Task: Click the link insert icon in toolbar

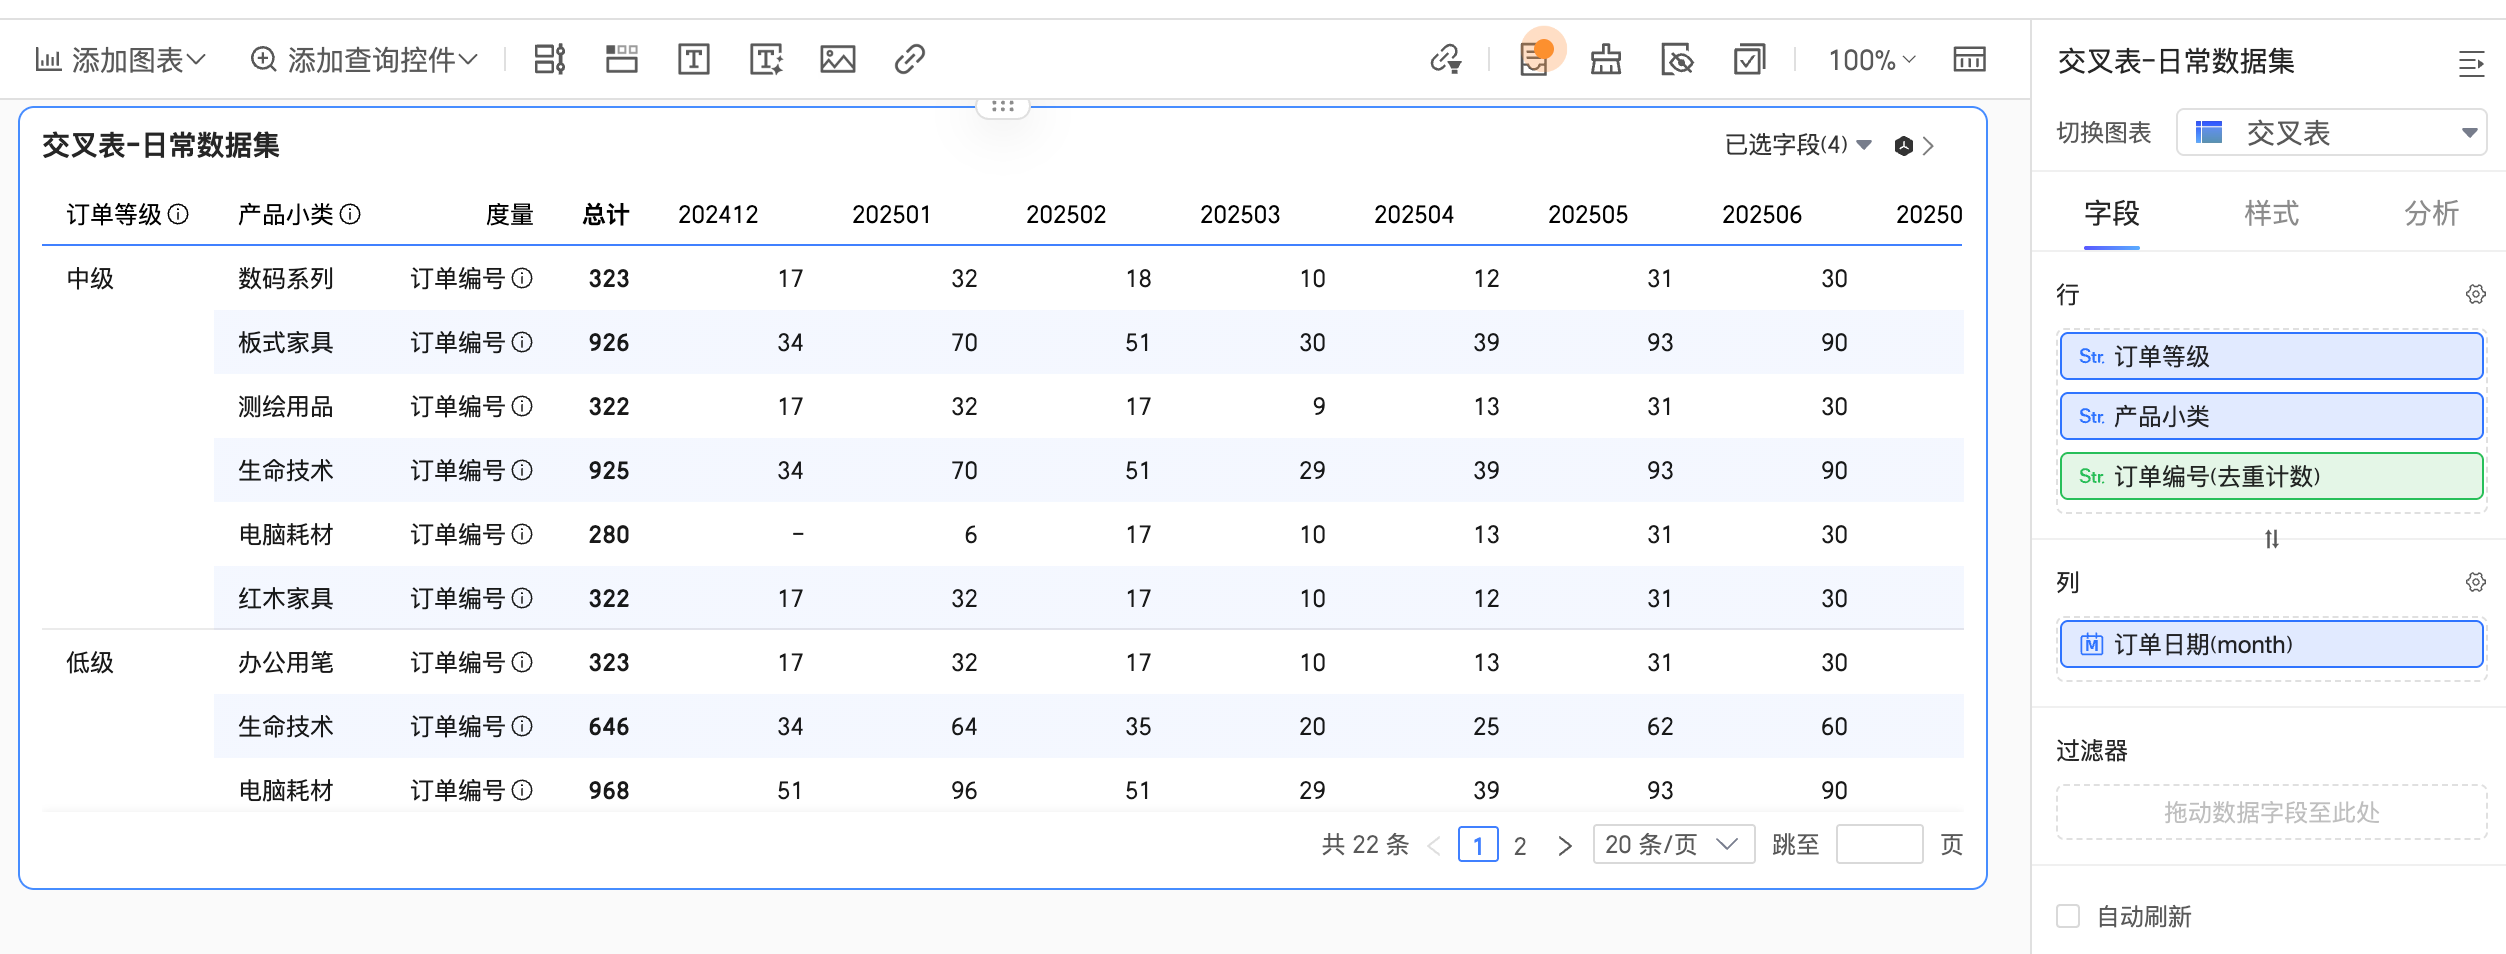Action: click(909, 60)
